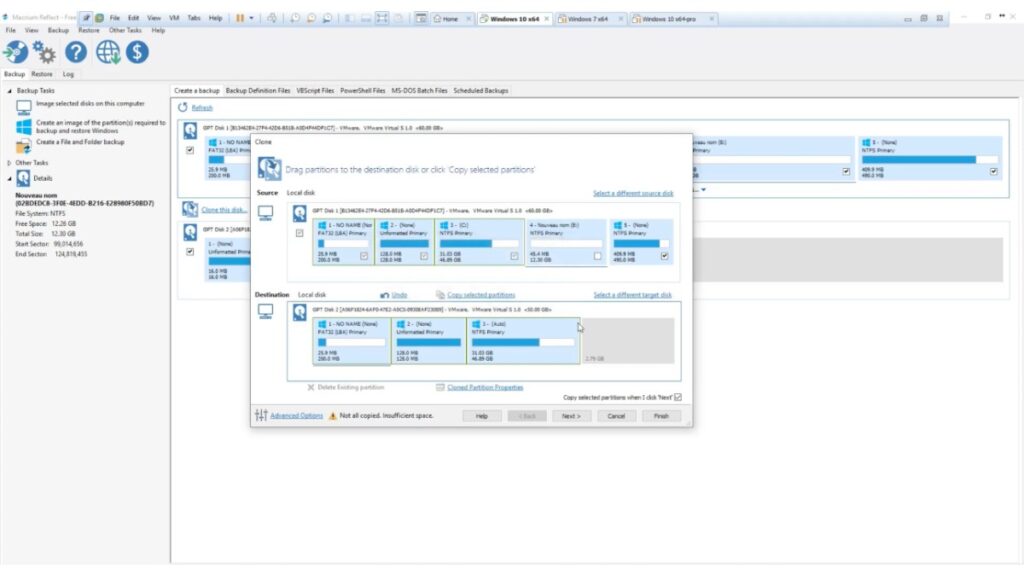
Task: Click the Cloned Partition Properties icon
Action: click(440, 387)
